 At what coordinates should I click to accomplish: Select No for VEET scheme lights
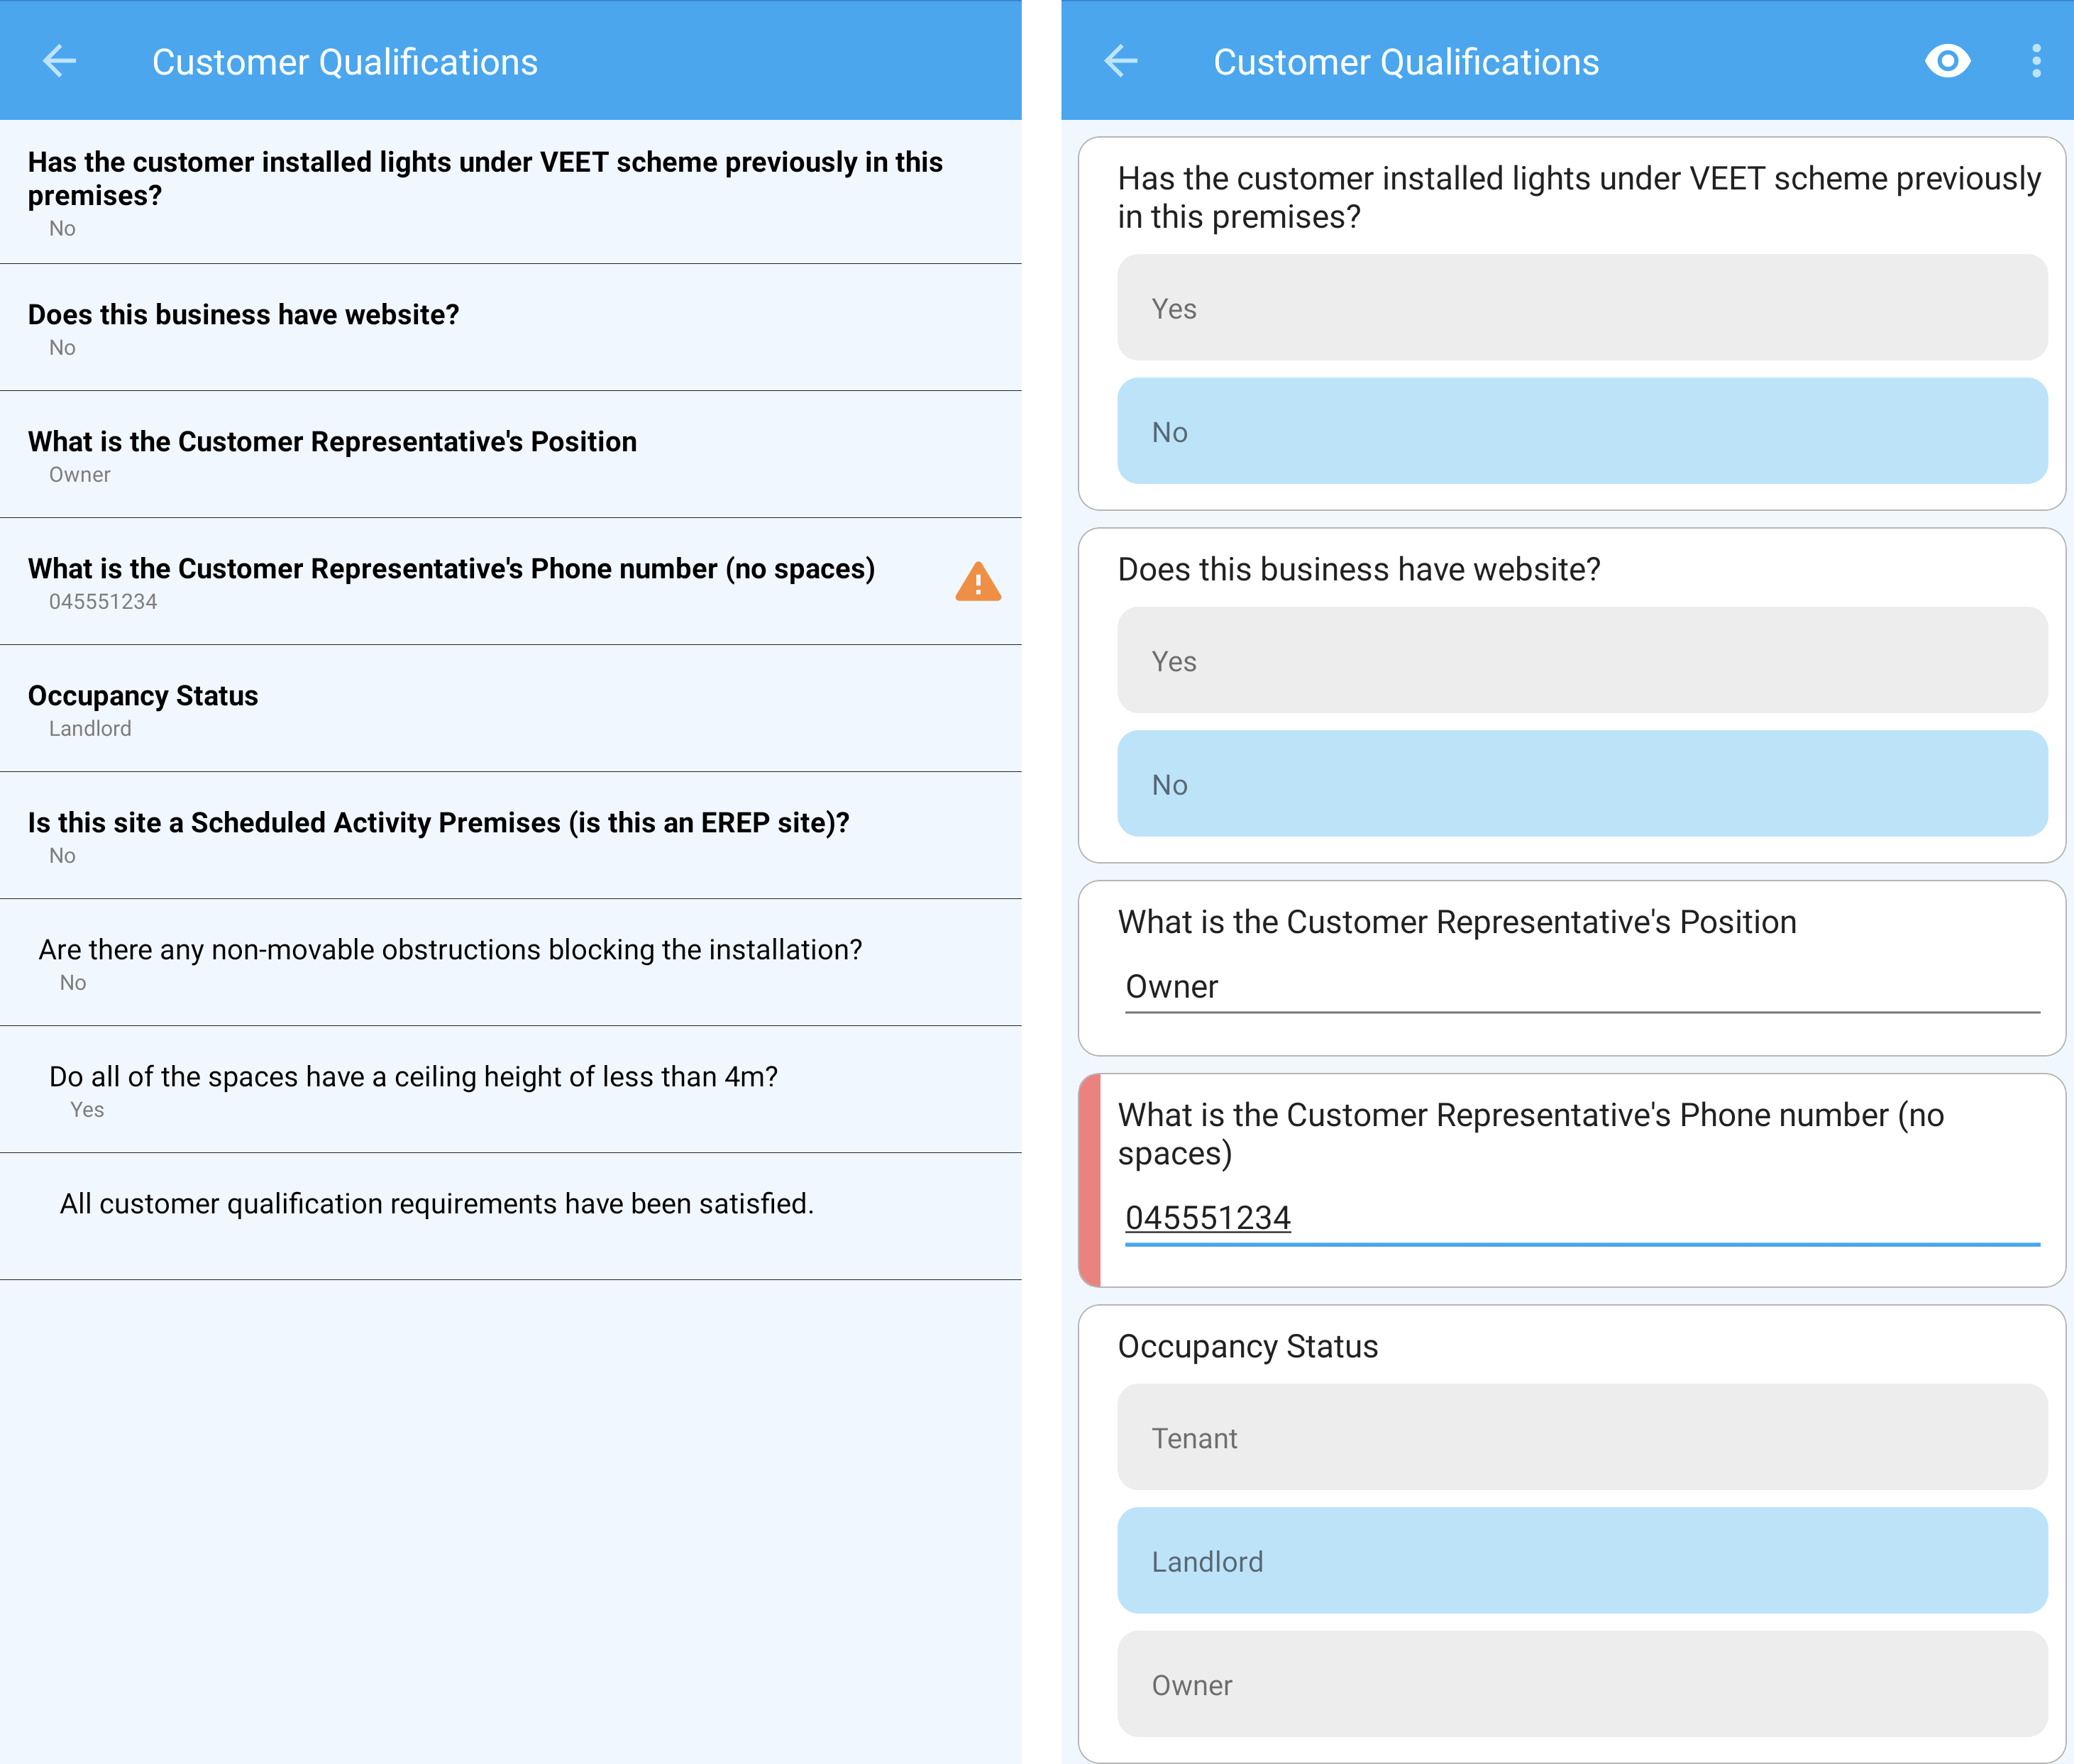click(x=1581, y=432)
